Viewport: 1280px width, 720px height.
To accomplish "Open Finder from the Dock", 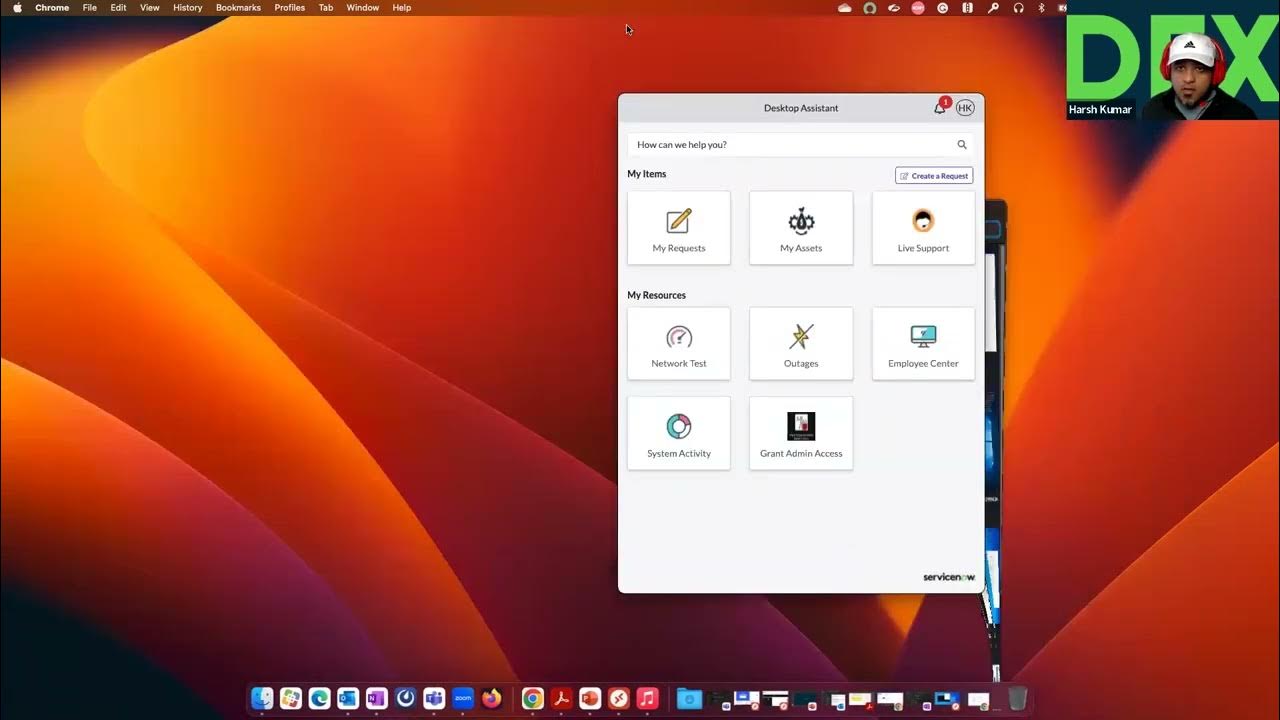I will click(262, 698).
